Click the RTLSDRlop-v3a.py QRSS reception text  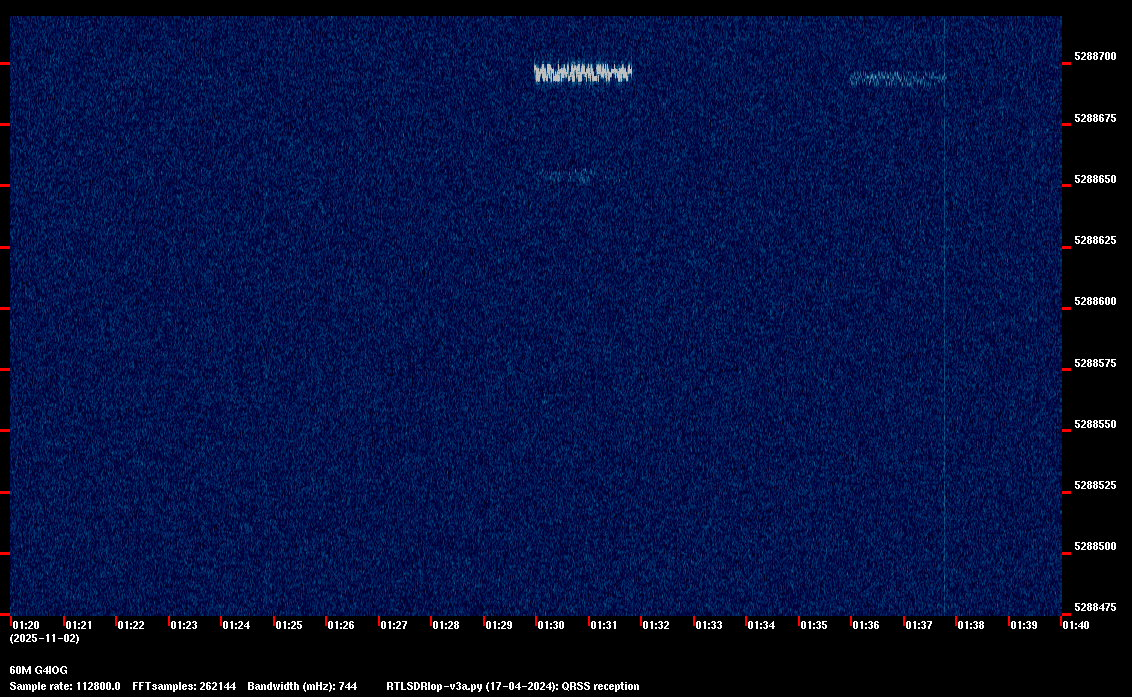click(513, 686)
